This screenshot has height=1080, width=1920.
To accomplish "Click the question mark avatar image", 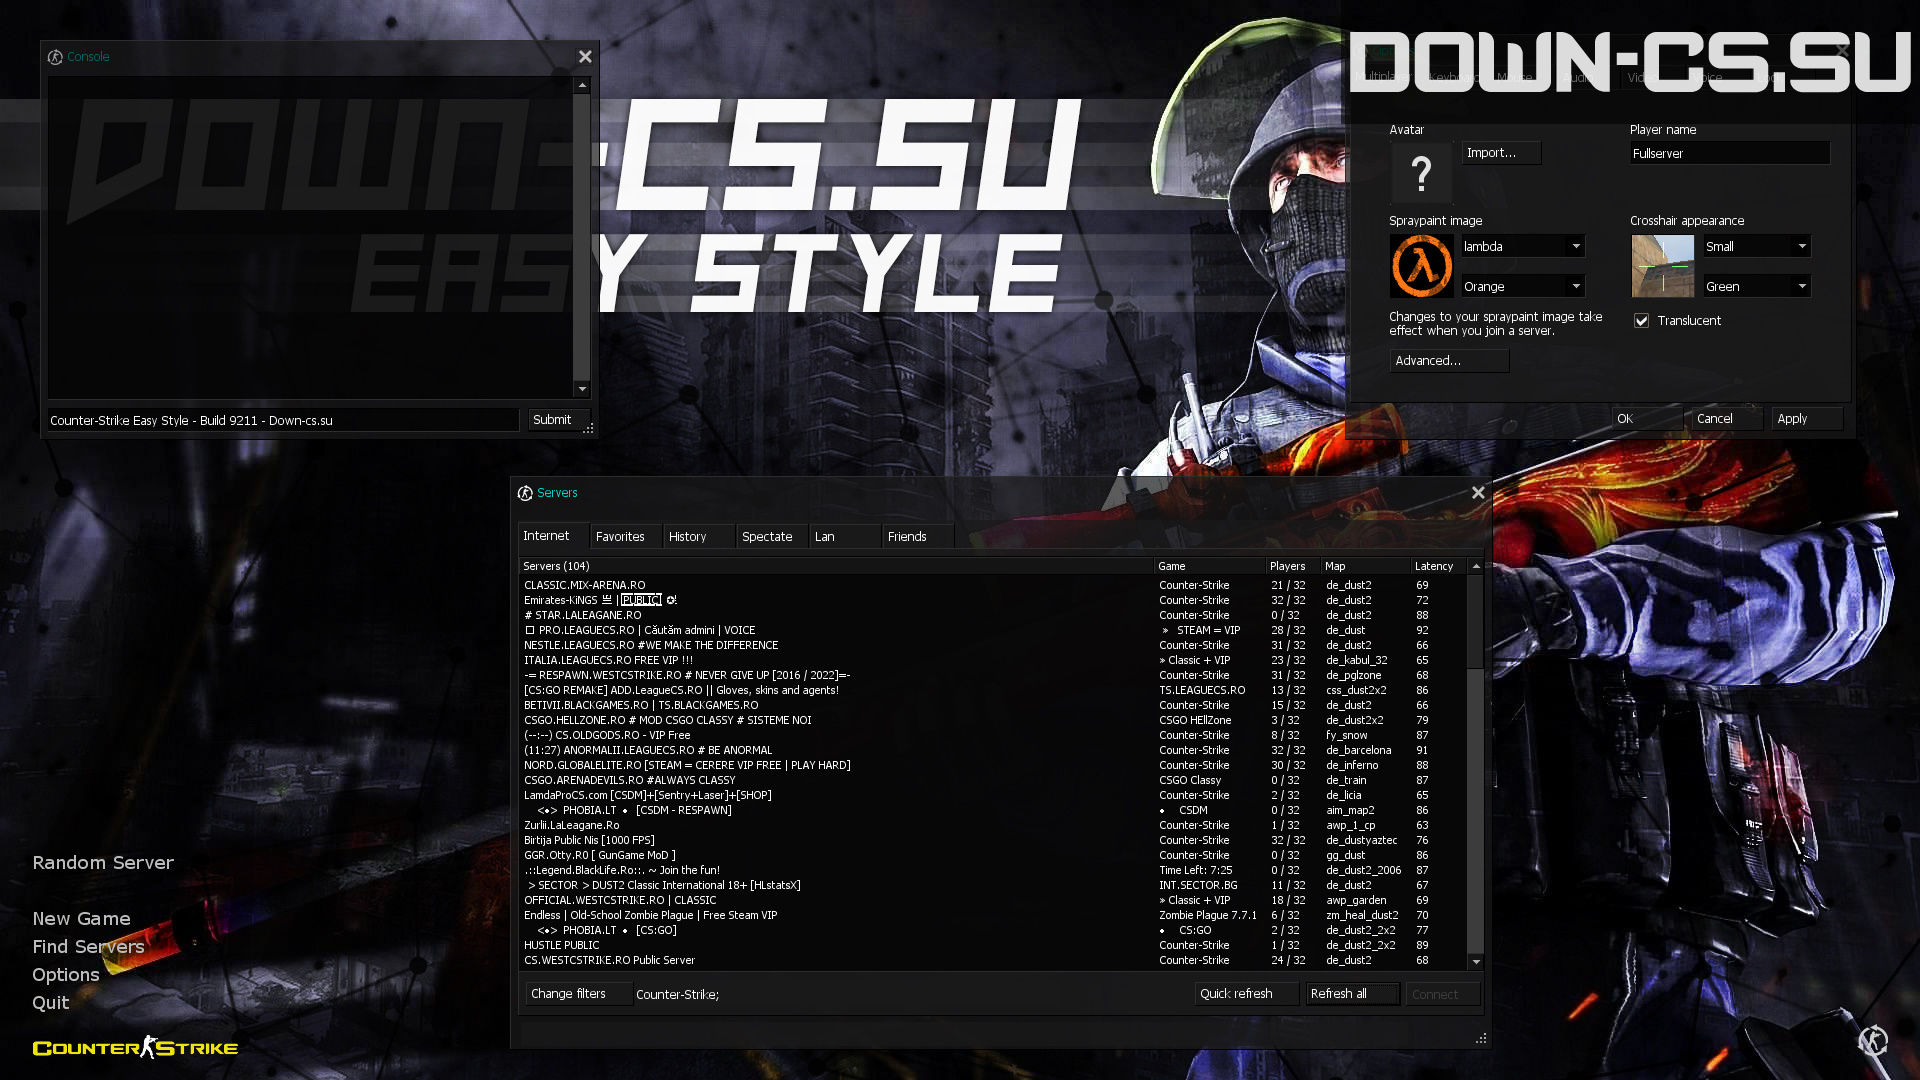I will point(1421,173).
